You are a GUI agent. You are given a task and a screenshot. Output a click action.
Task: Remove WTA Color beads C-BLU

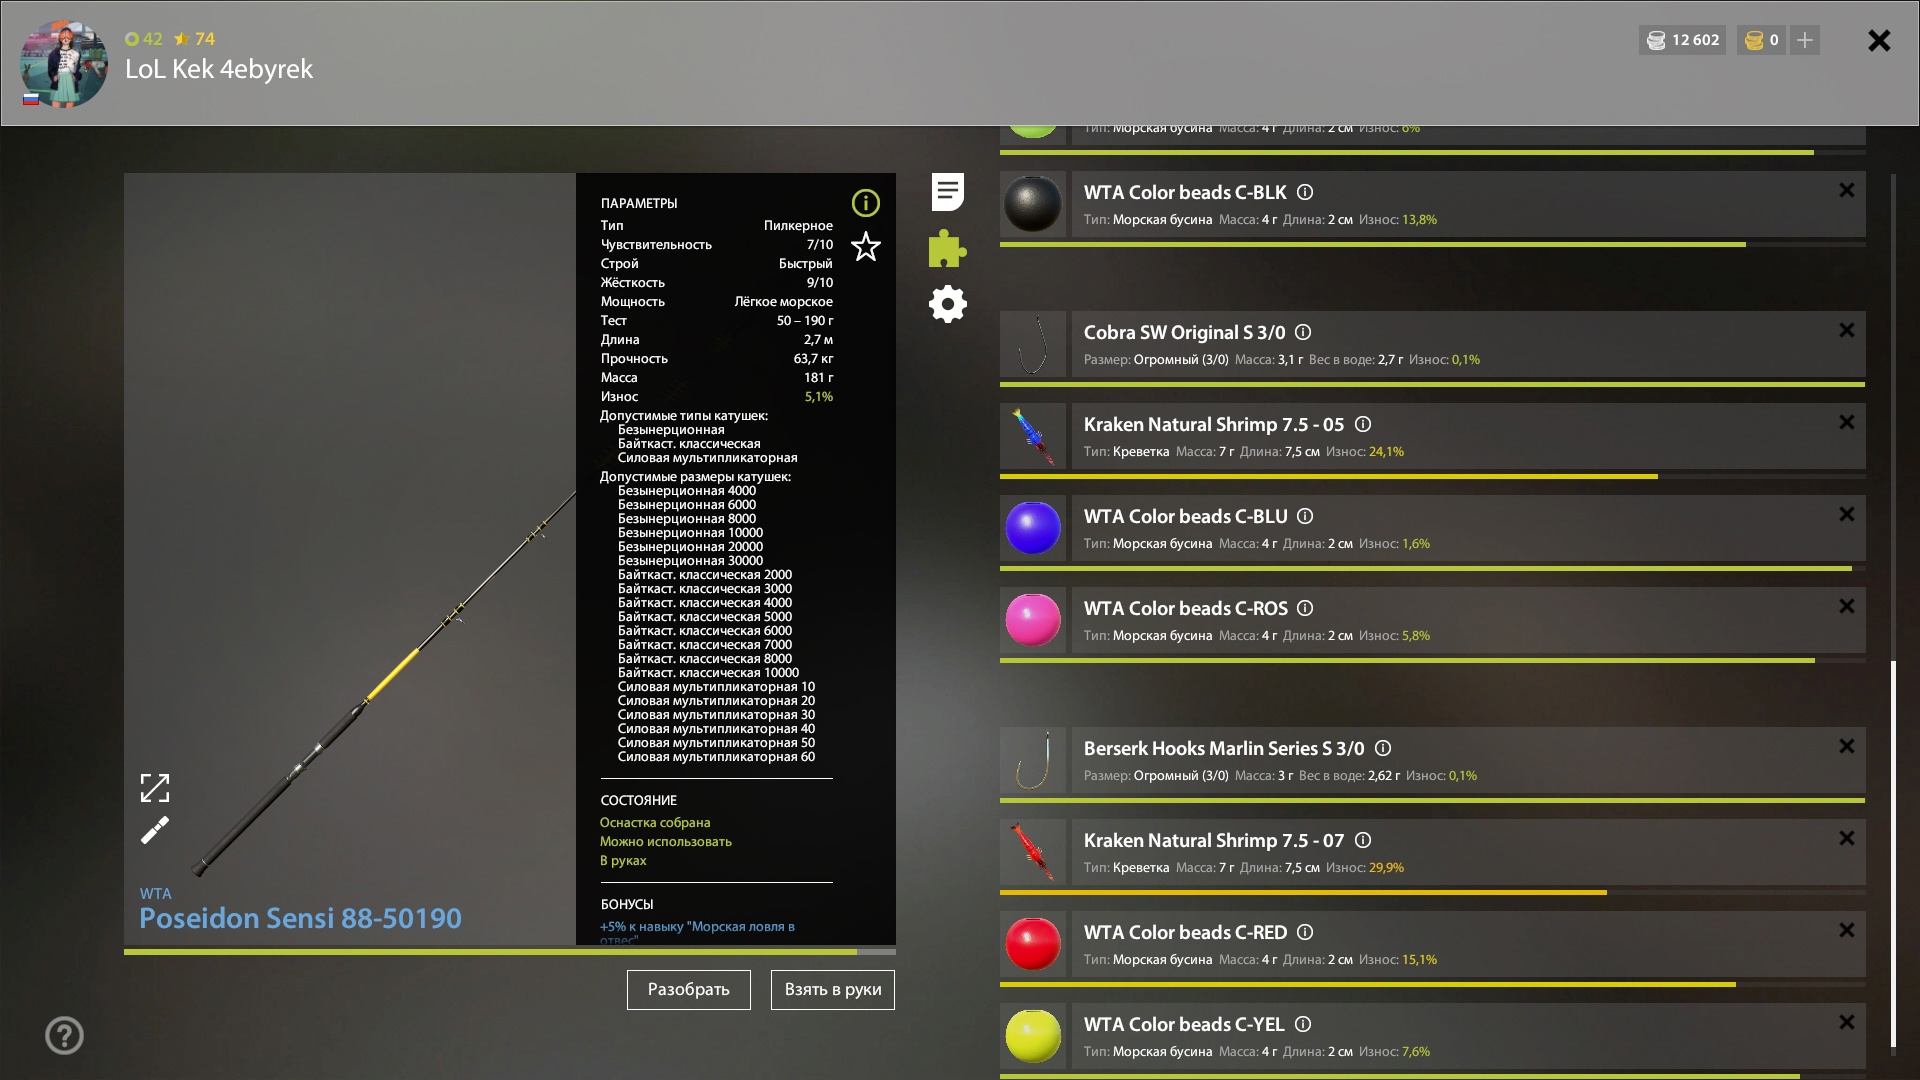[1847, 514]
